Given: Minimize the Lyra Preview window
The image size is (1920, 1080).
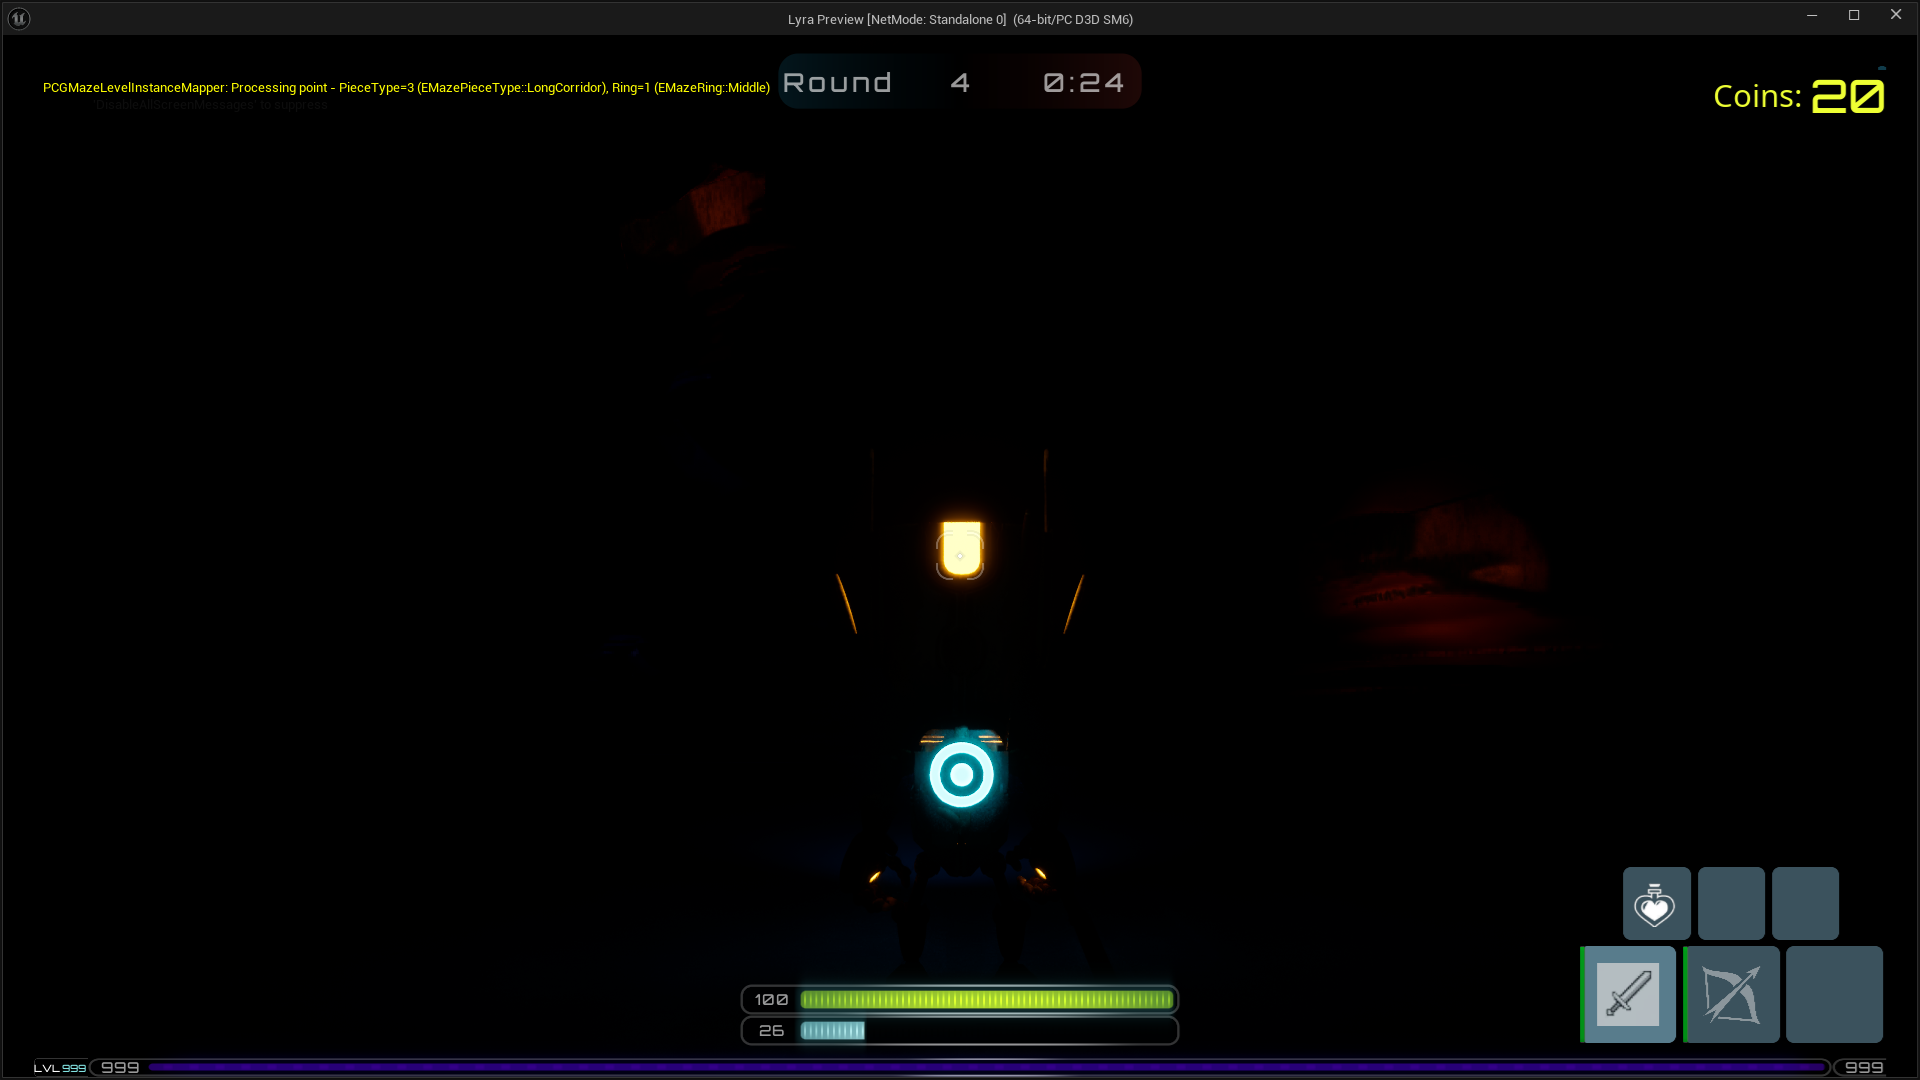Looking at the screenshot, I should 1811,15.
